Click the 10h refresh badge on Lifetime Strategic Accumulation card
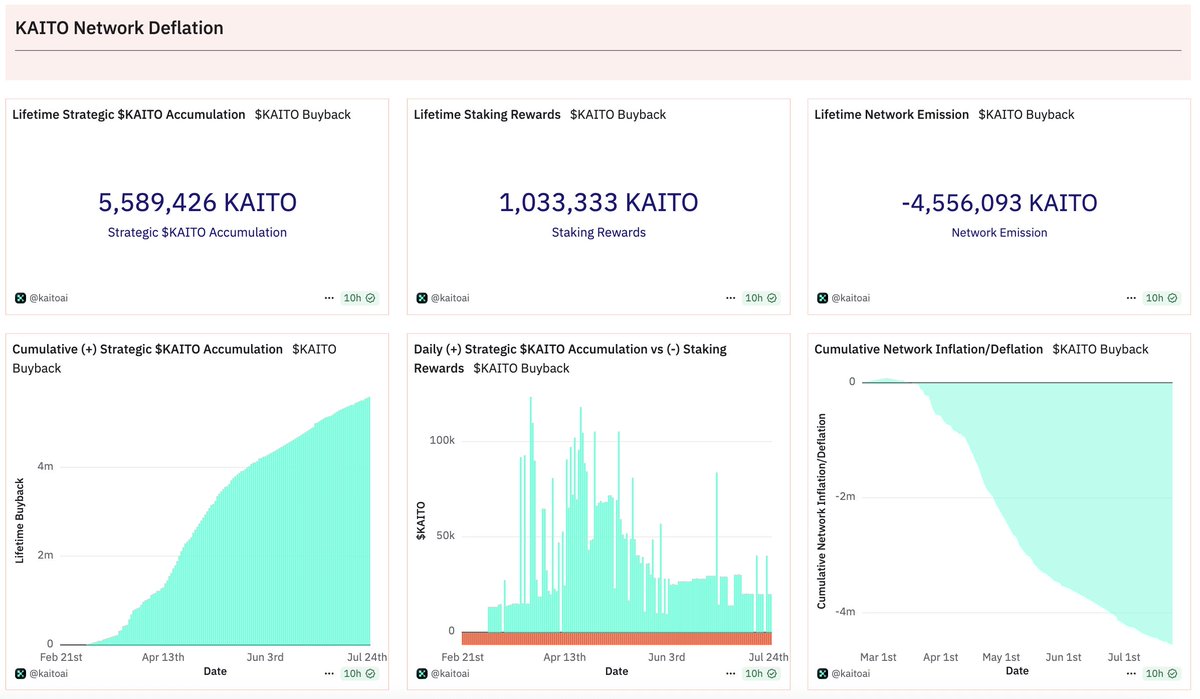This screenshot has height=699, width=1200. (x=359, y=298)
